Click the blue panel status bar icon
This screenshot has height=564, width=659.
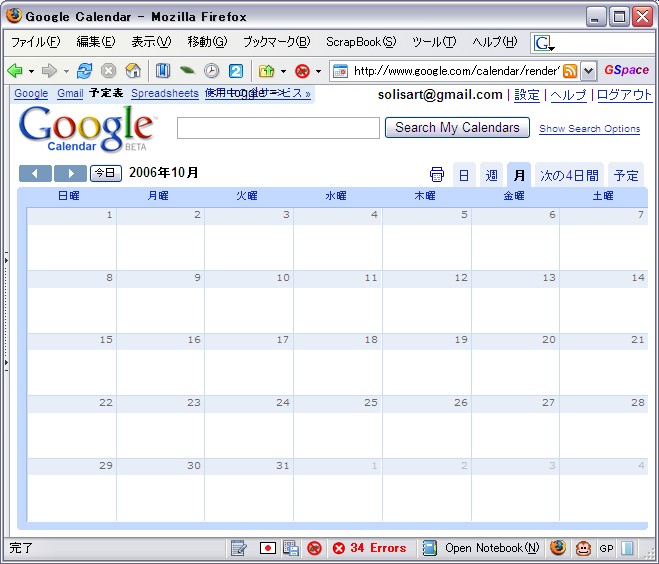tap(627, 548)
